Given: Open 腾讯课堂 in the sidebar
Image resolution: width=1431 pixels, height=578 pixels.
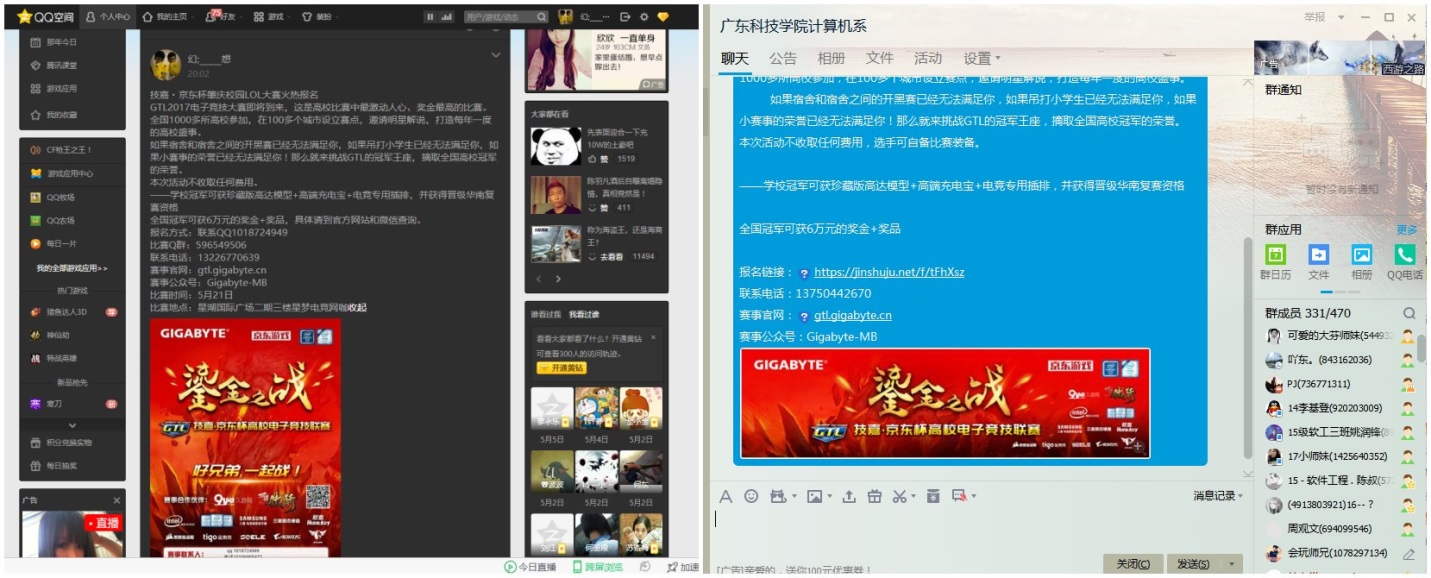Looking at the screenshot, I should [54, 65].
